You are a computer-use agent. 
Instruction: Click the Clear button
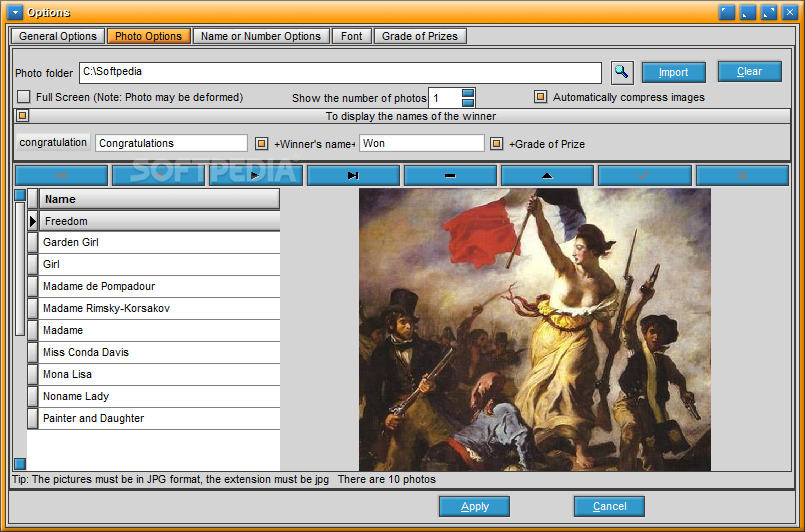point(750,71)
